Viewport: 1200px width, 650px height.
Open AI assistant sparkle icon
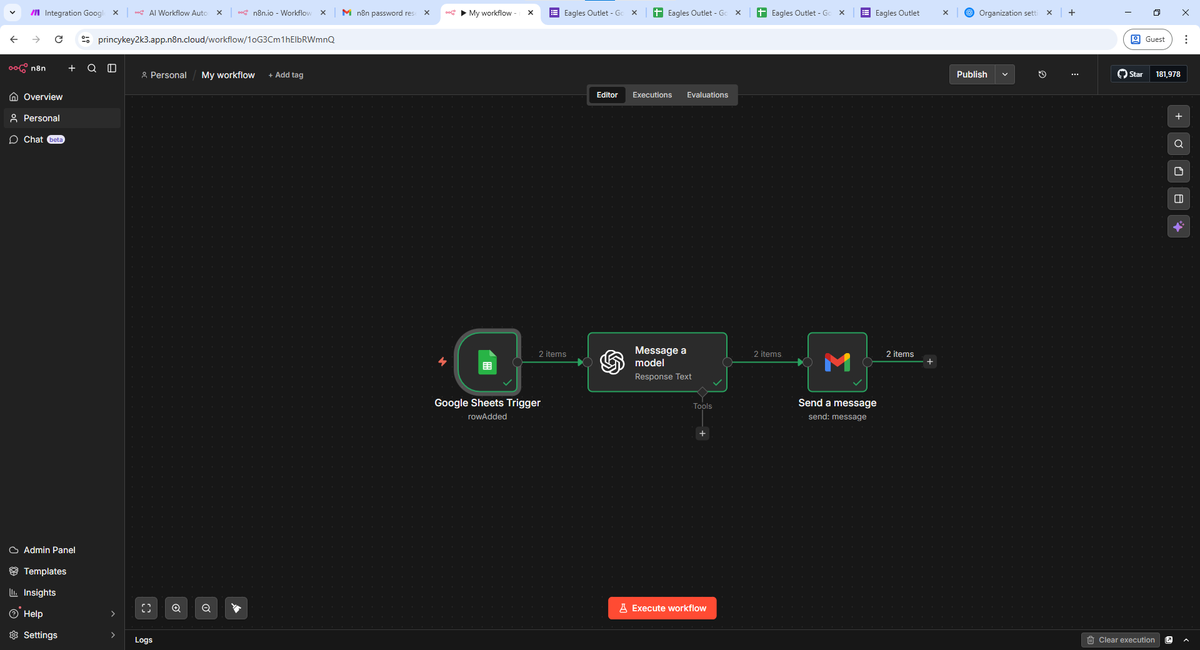(x=1179, y=226)
